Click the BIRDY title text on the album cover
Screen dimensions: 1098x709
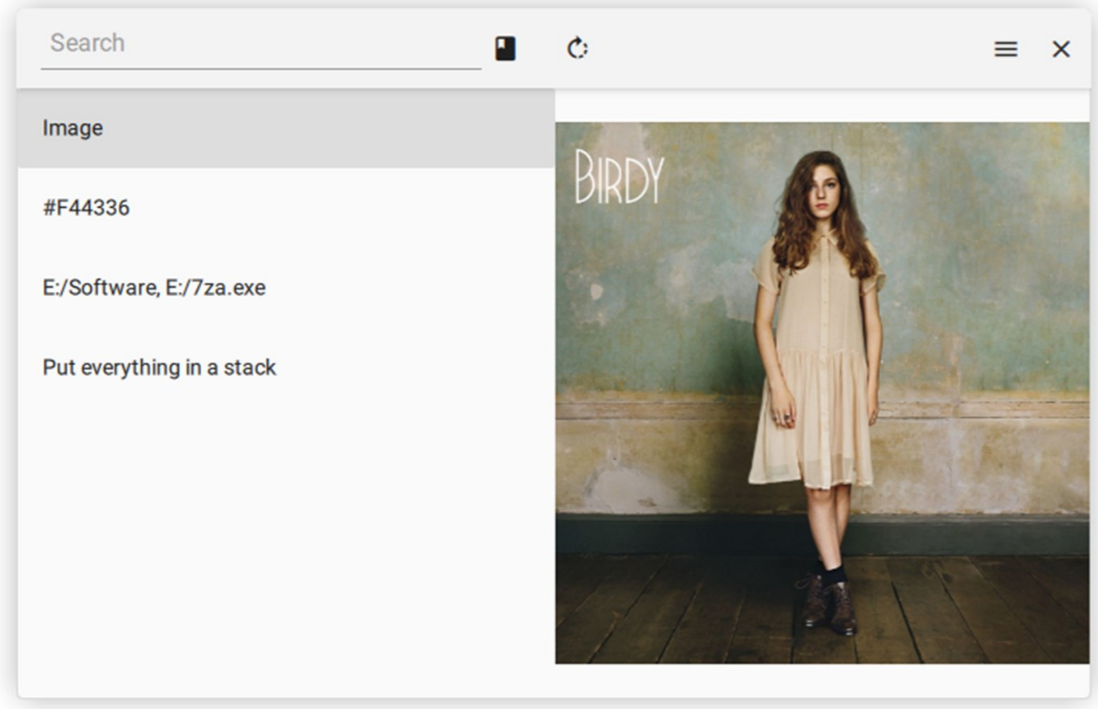point(619,178)
